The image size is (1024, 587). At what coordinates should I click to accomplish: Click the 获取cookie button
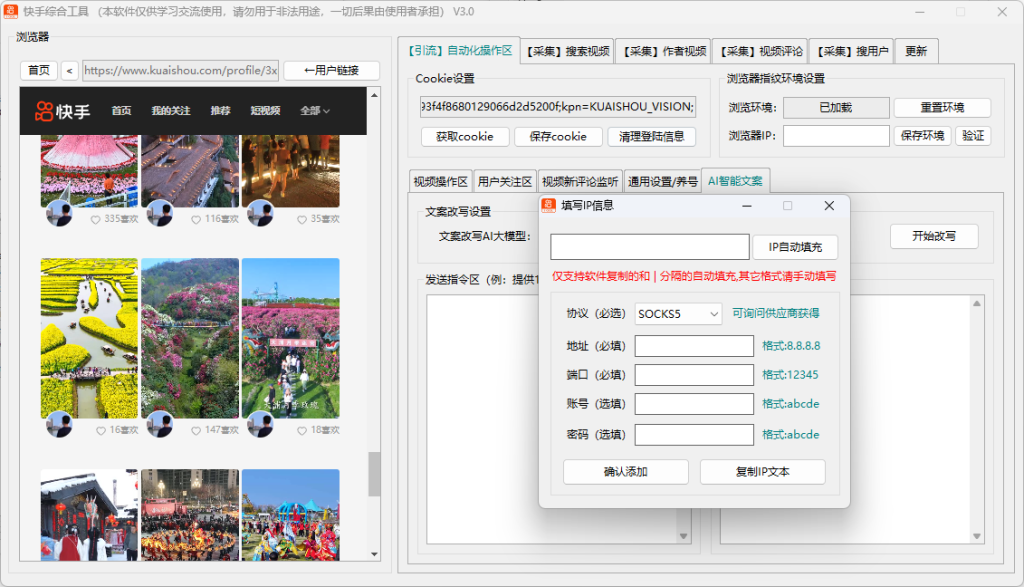point(464,136)
